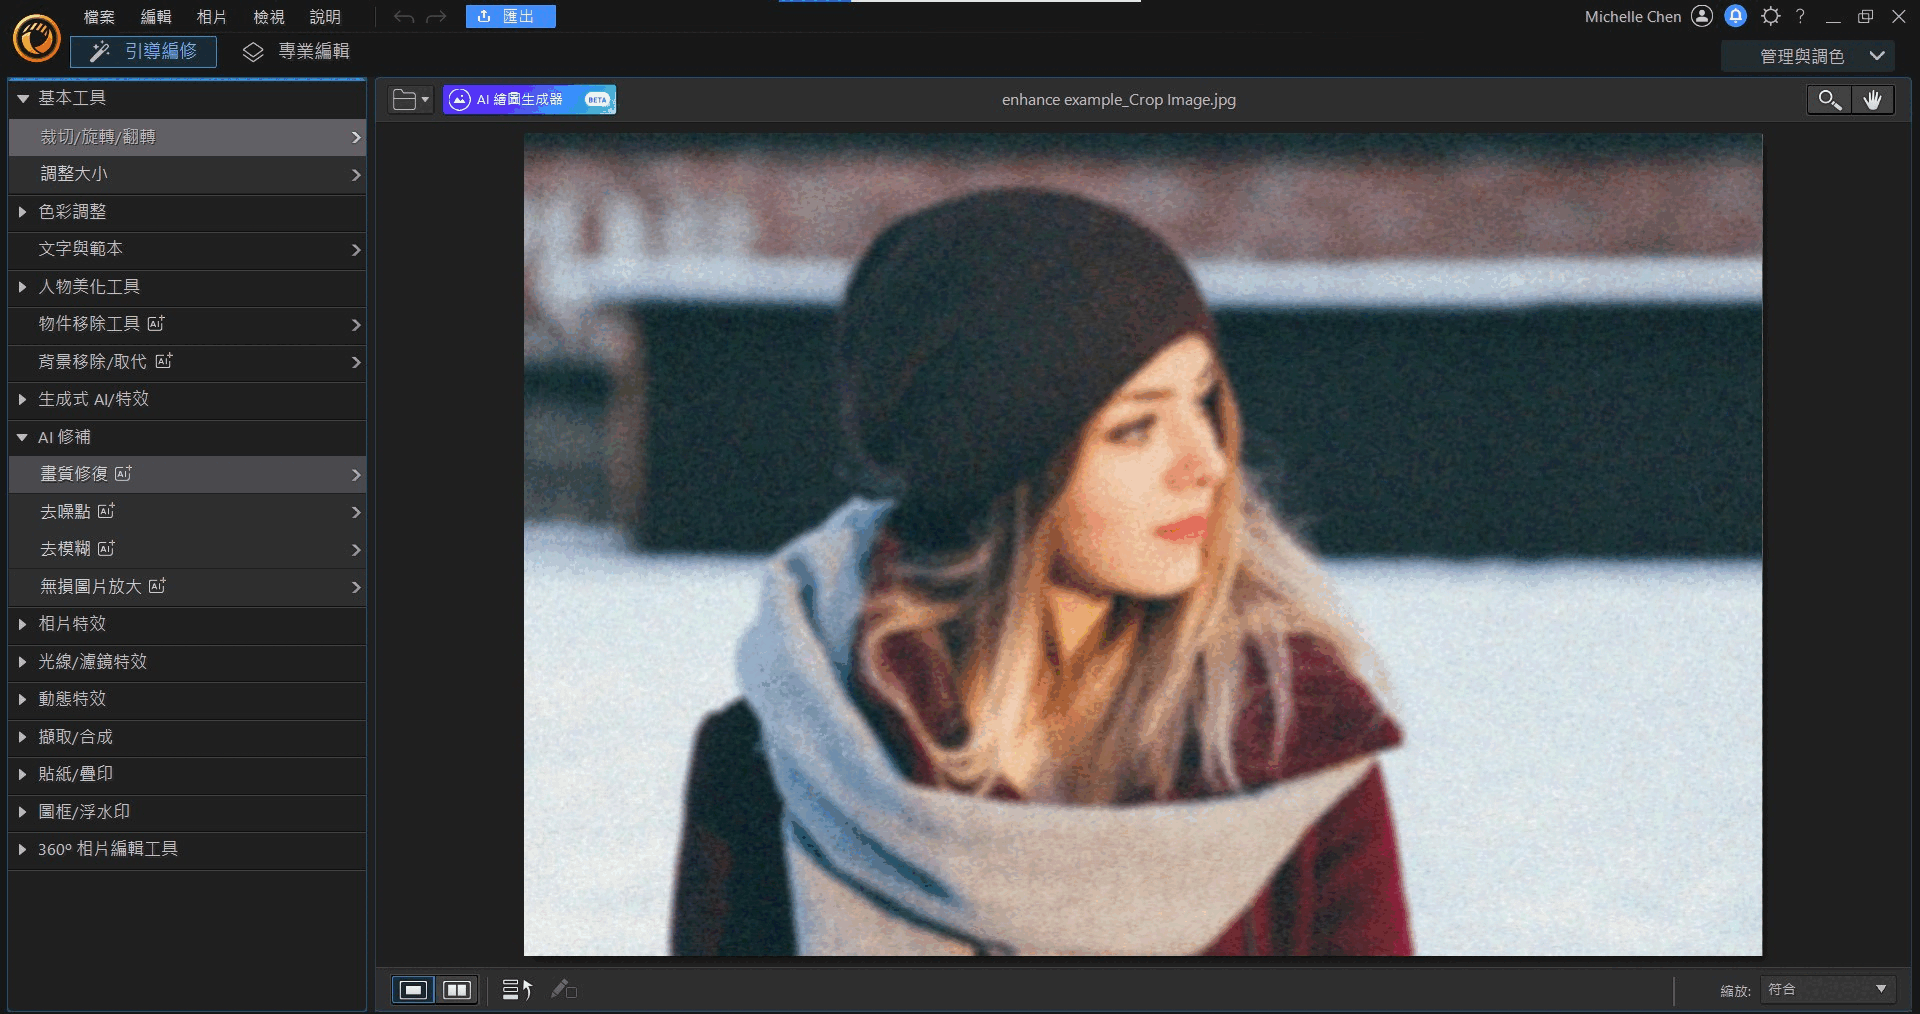
Task: Click the Michelle Chen account name
Action: 1632,17
